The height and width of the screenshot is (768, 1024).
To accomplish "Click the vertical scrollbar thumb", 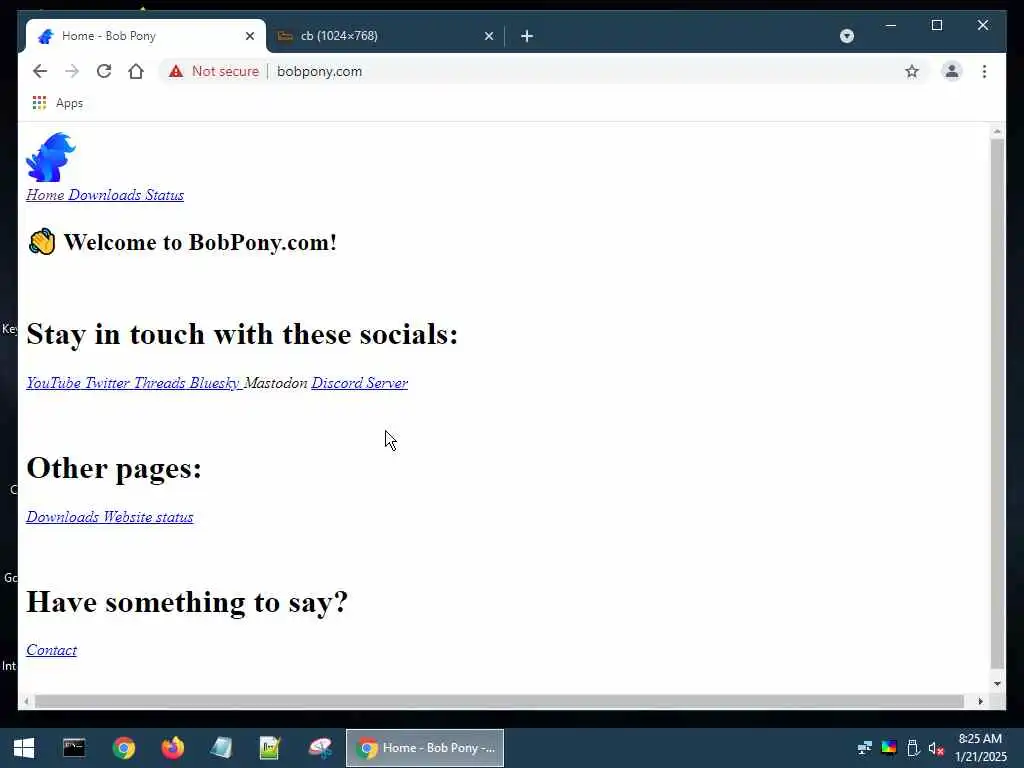I will coord(997,403).
